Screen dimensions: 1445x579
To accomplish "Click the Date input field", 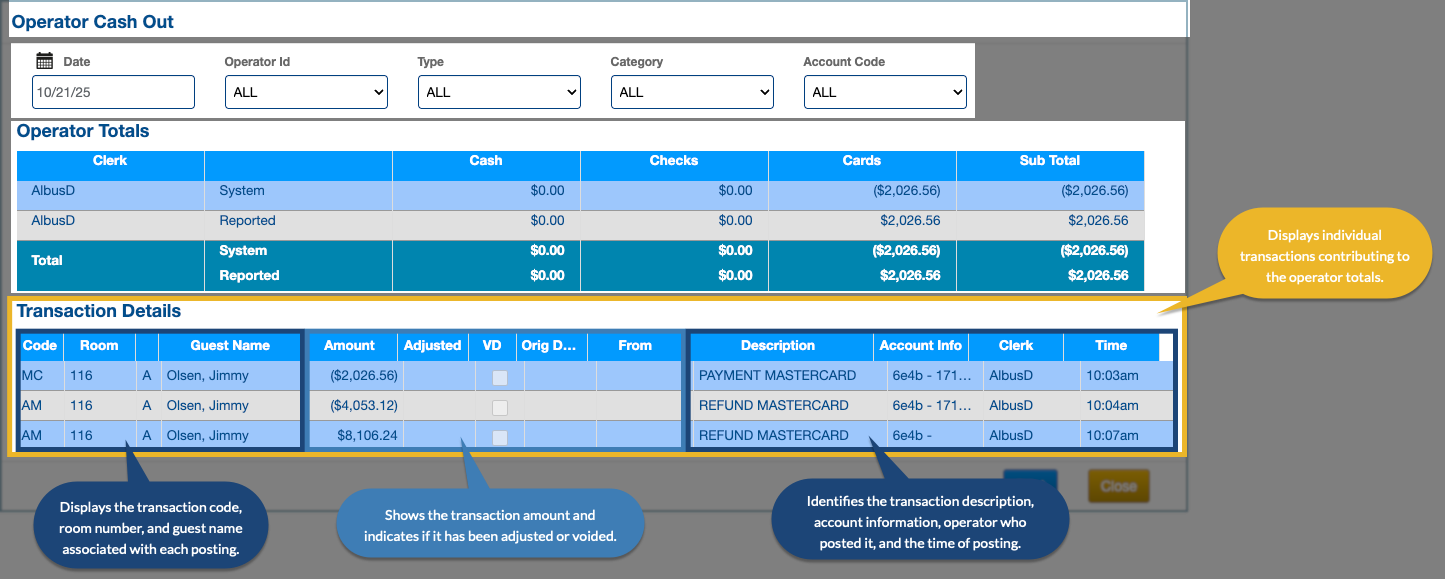I will pyautogui.click(x=113, y=92).
